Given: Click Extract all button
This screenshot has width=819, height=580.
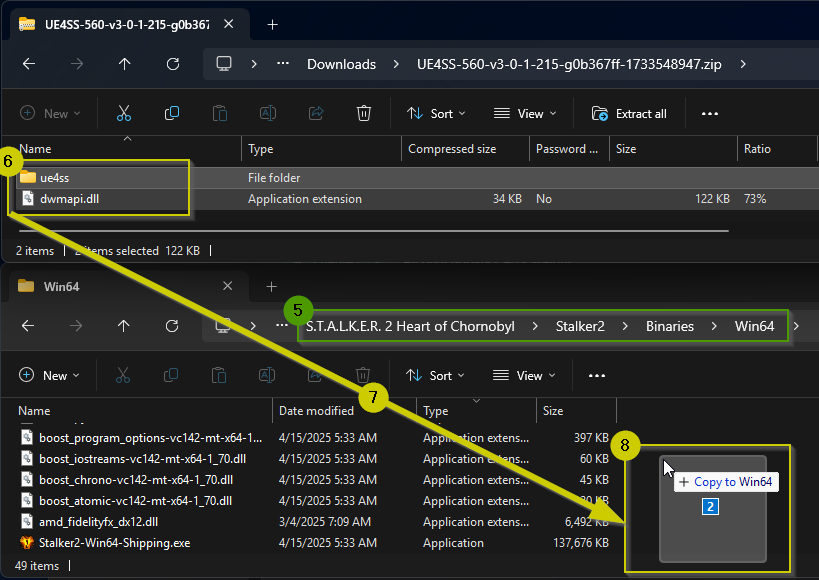Looking at the screenshot, I should (x=629, y=113).
